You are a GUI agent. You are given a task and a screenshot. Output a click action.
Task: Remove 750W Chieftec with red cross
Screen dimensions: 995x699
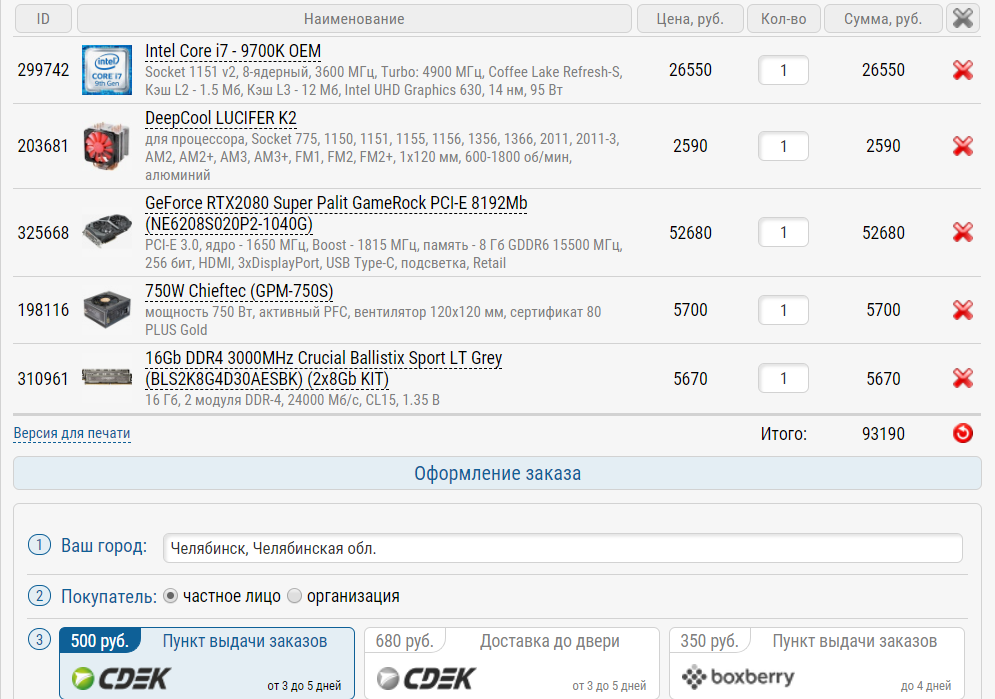click(x=963, y=310)
